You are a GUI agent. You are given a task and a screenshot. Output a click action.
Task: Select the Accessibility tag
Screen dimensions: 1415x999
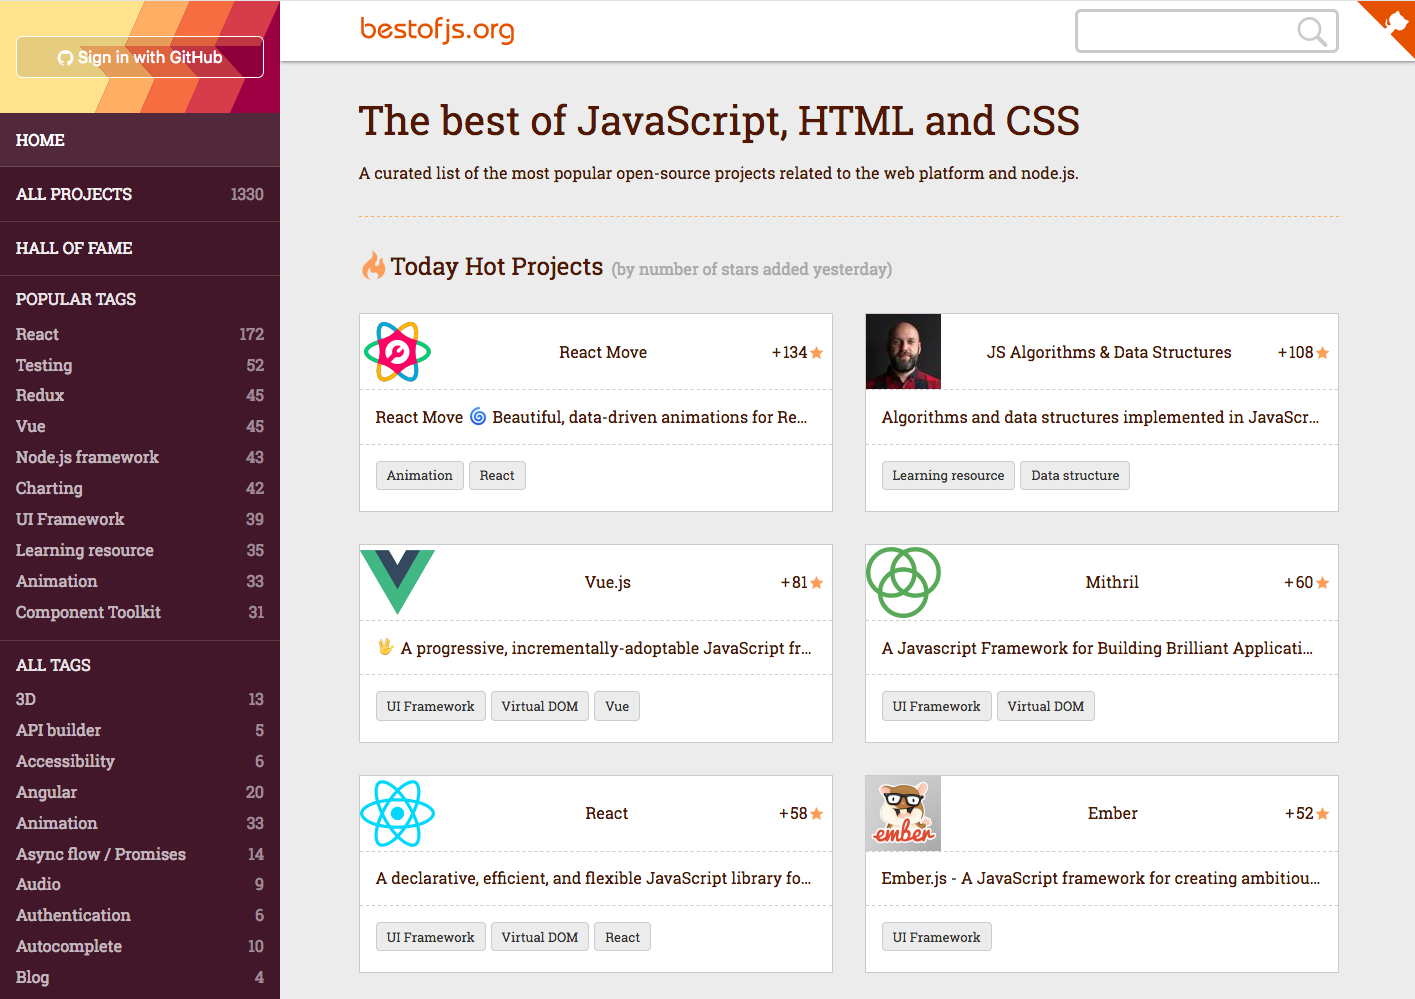(140, 761)
